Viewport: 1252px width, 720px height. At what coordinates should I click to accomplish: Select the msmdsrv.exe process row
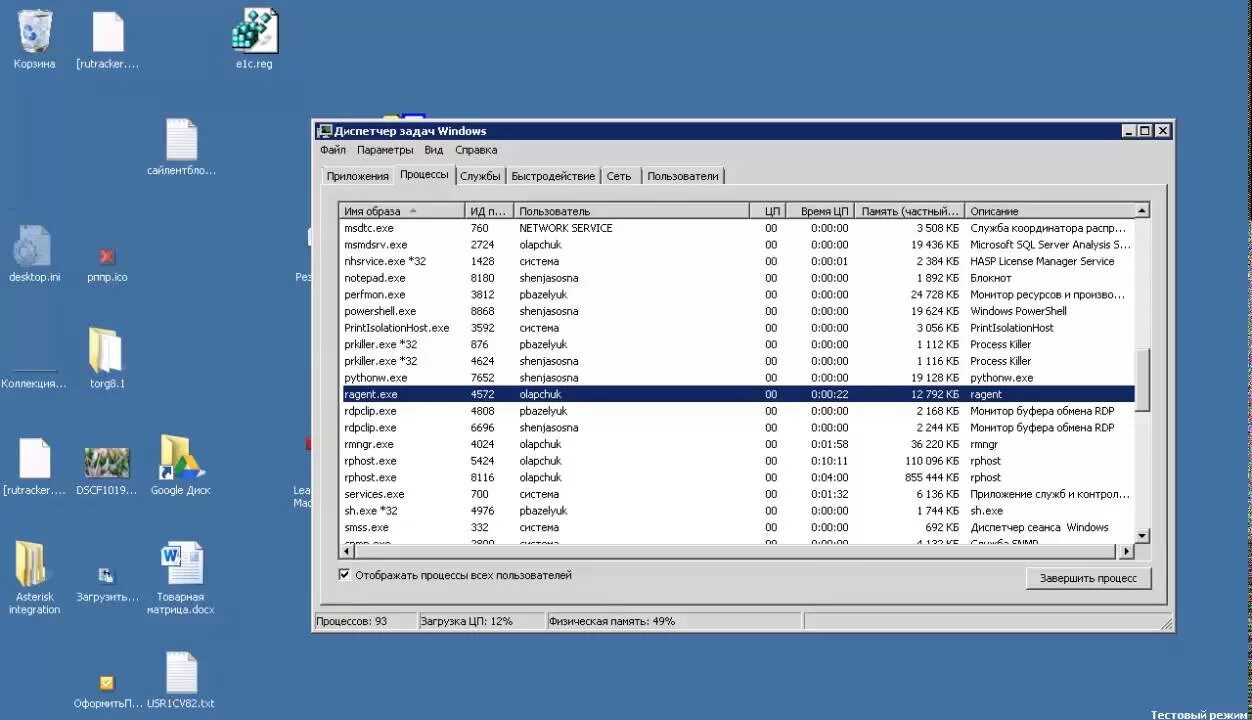[737, 245]
